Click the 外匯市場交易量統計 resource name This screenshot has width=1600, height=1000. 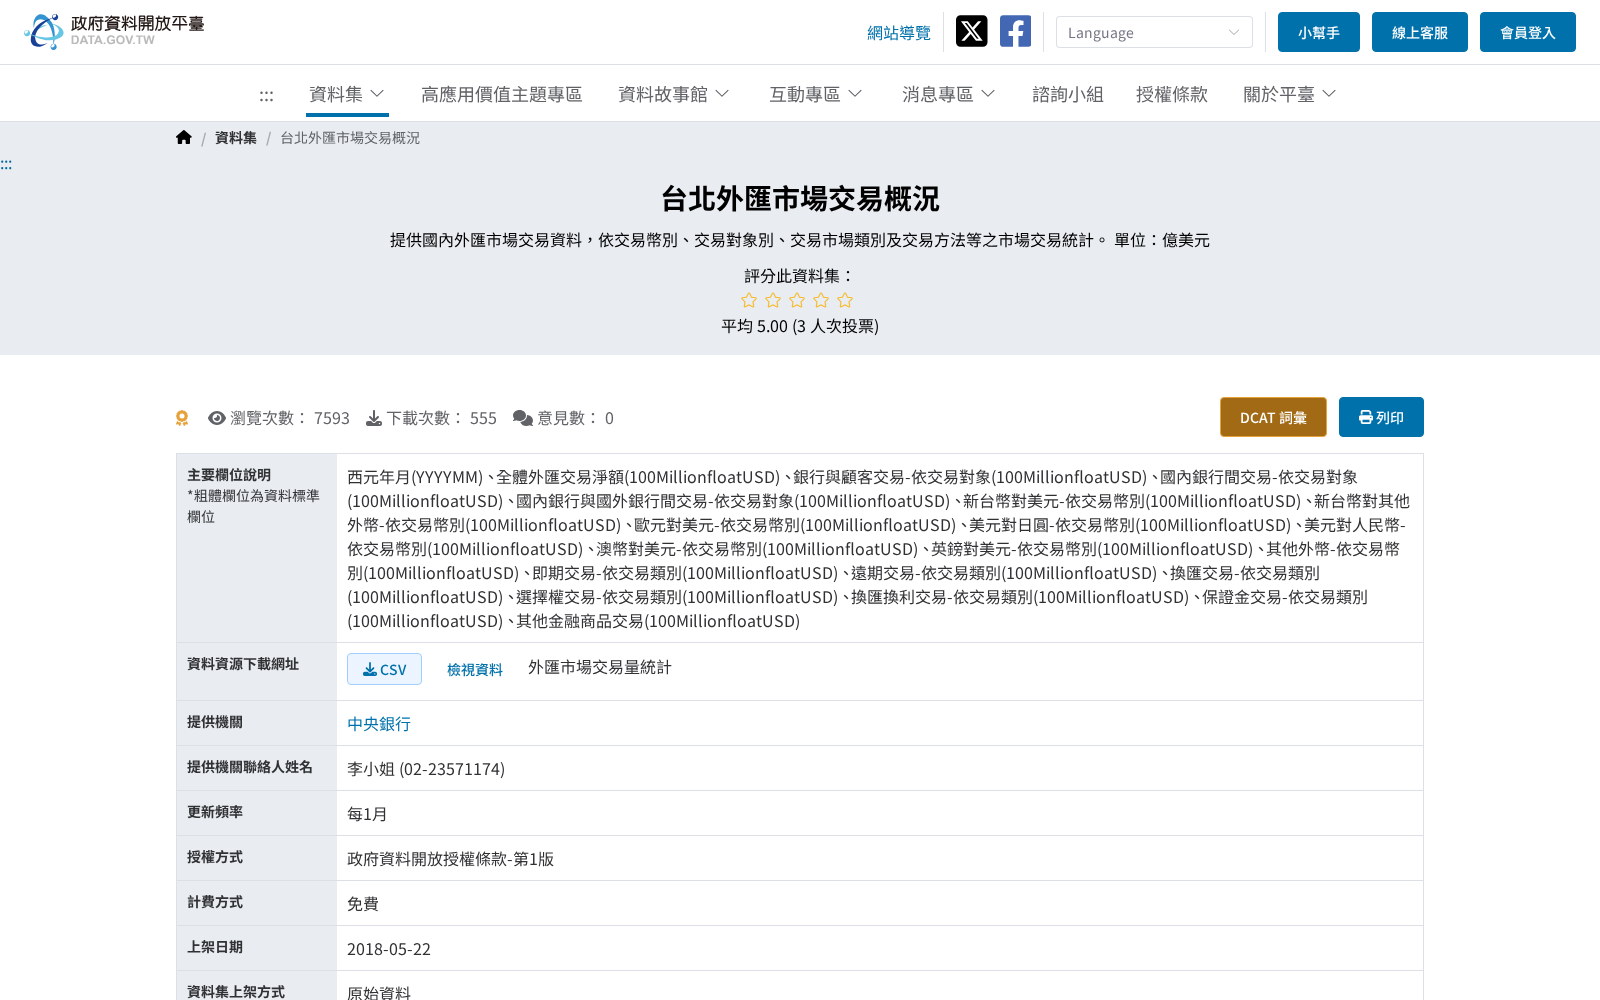pyautogui.click(x=600, y=667)
